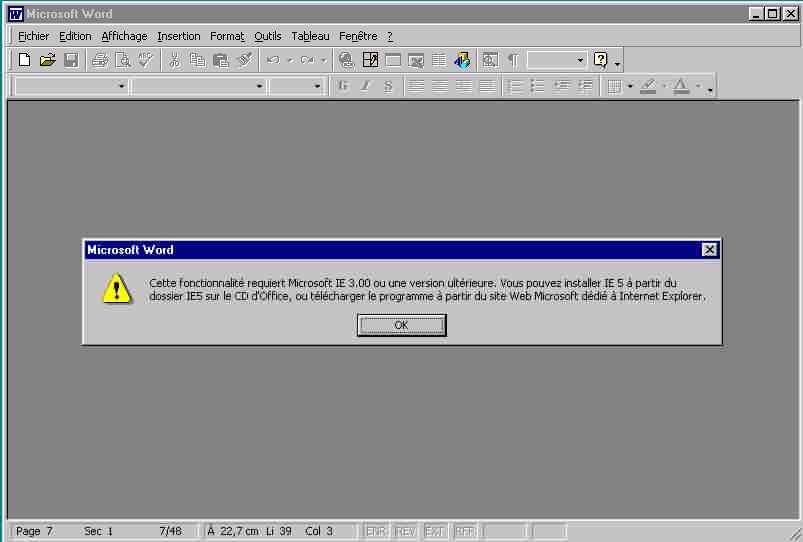Click the Insert Table icon
The width and height of the screenshot is (803, 542).
pos(393,60)
